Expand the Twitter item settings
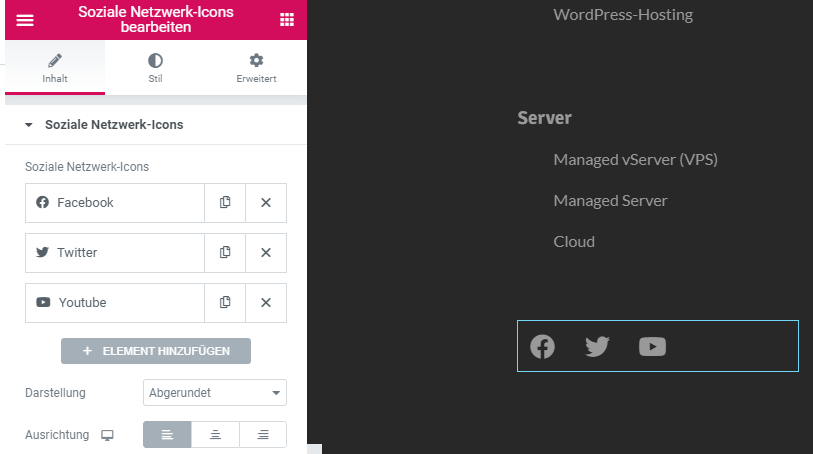This screenshot has width=813, height=454. tap(115, 252)
